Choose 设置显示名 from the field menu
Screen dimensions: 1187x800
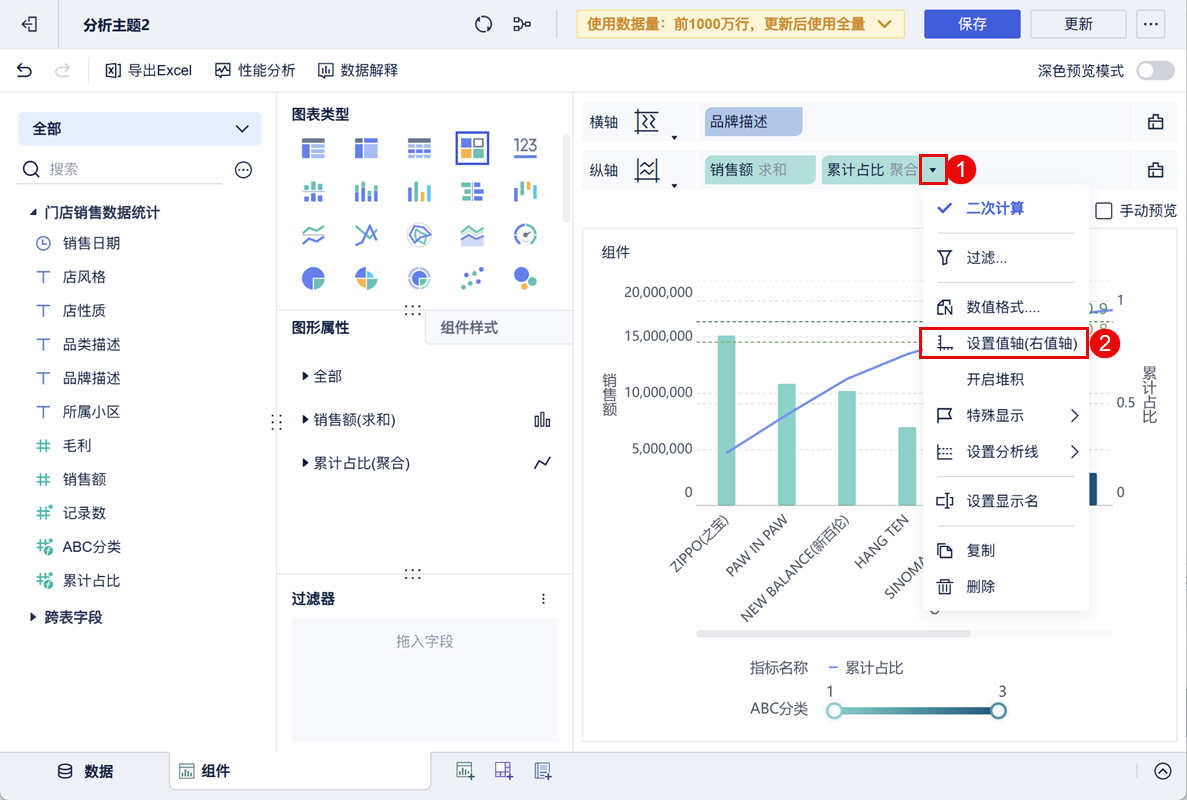pos(1005,501)
